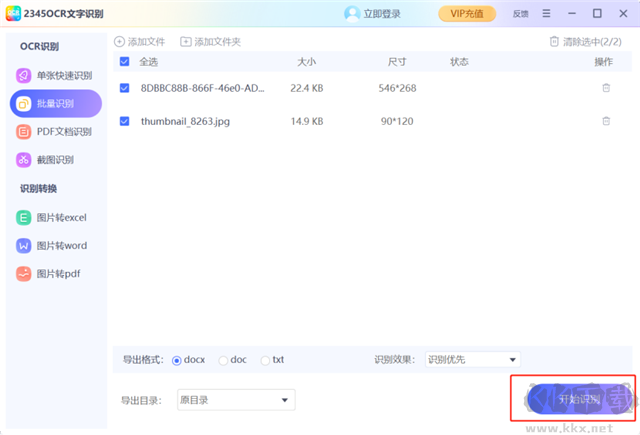Click the 尺寸 column header
Screen dimensions: 640x435
point(397,62)
